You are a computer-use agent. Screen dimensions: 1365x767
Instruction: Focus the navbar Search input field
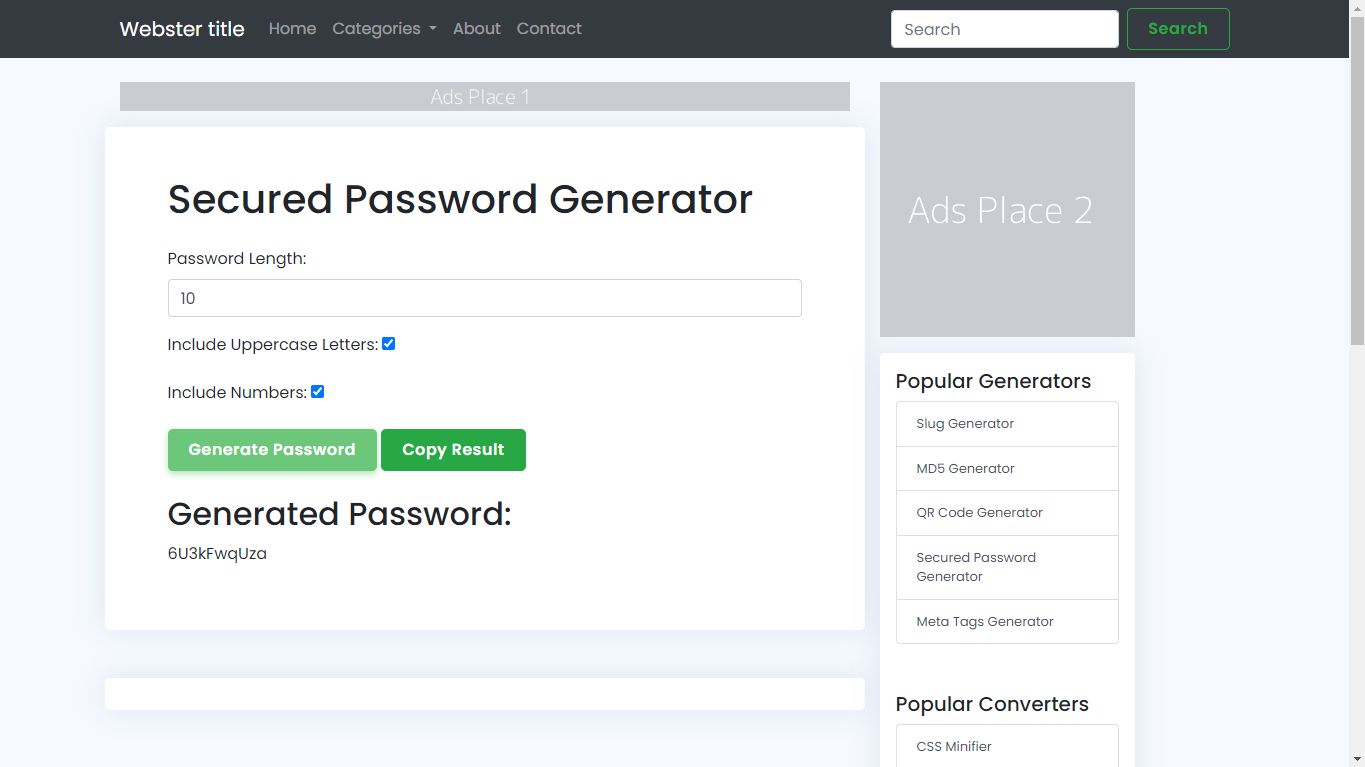(x=1004, y=29)
